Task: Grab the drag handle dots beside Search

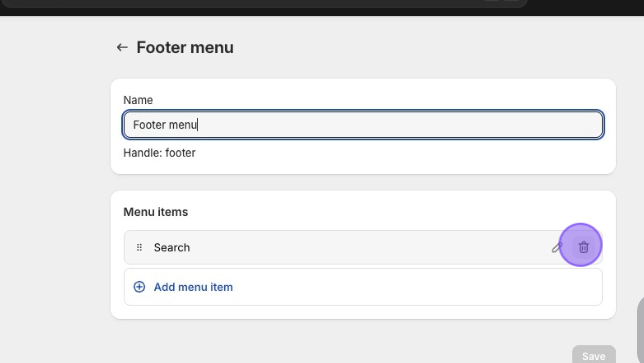Action: (x=139, y=247)
